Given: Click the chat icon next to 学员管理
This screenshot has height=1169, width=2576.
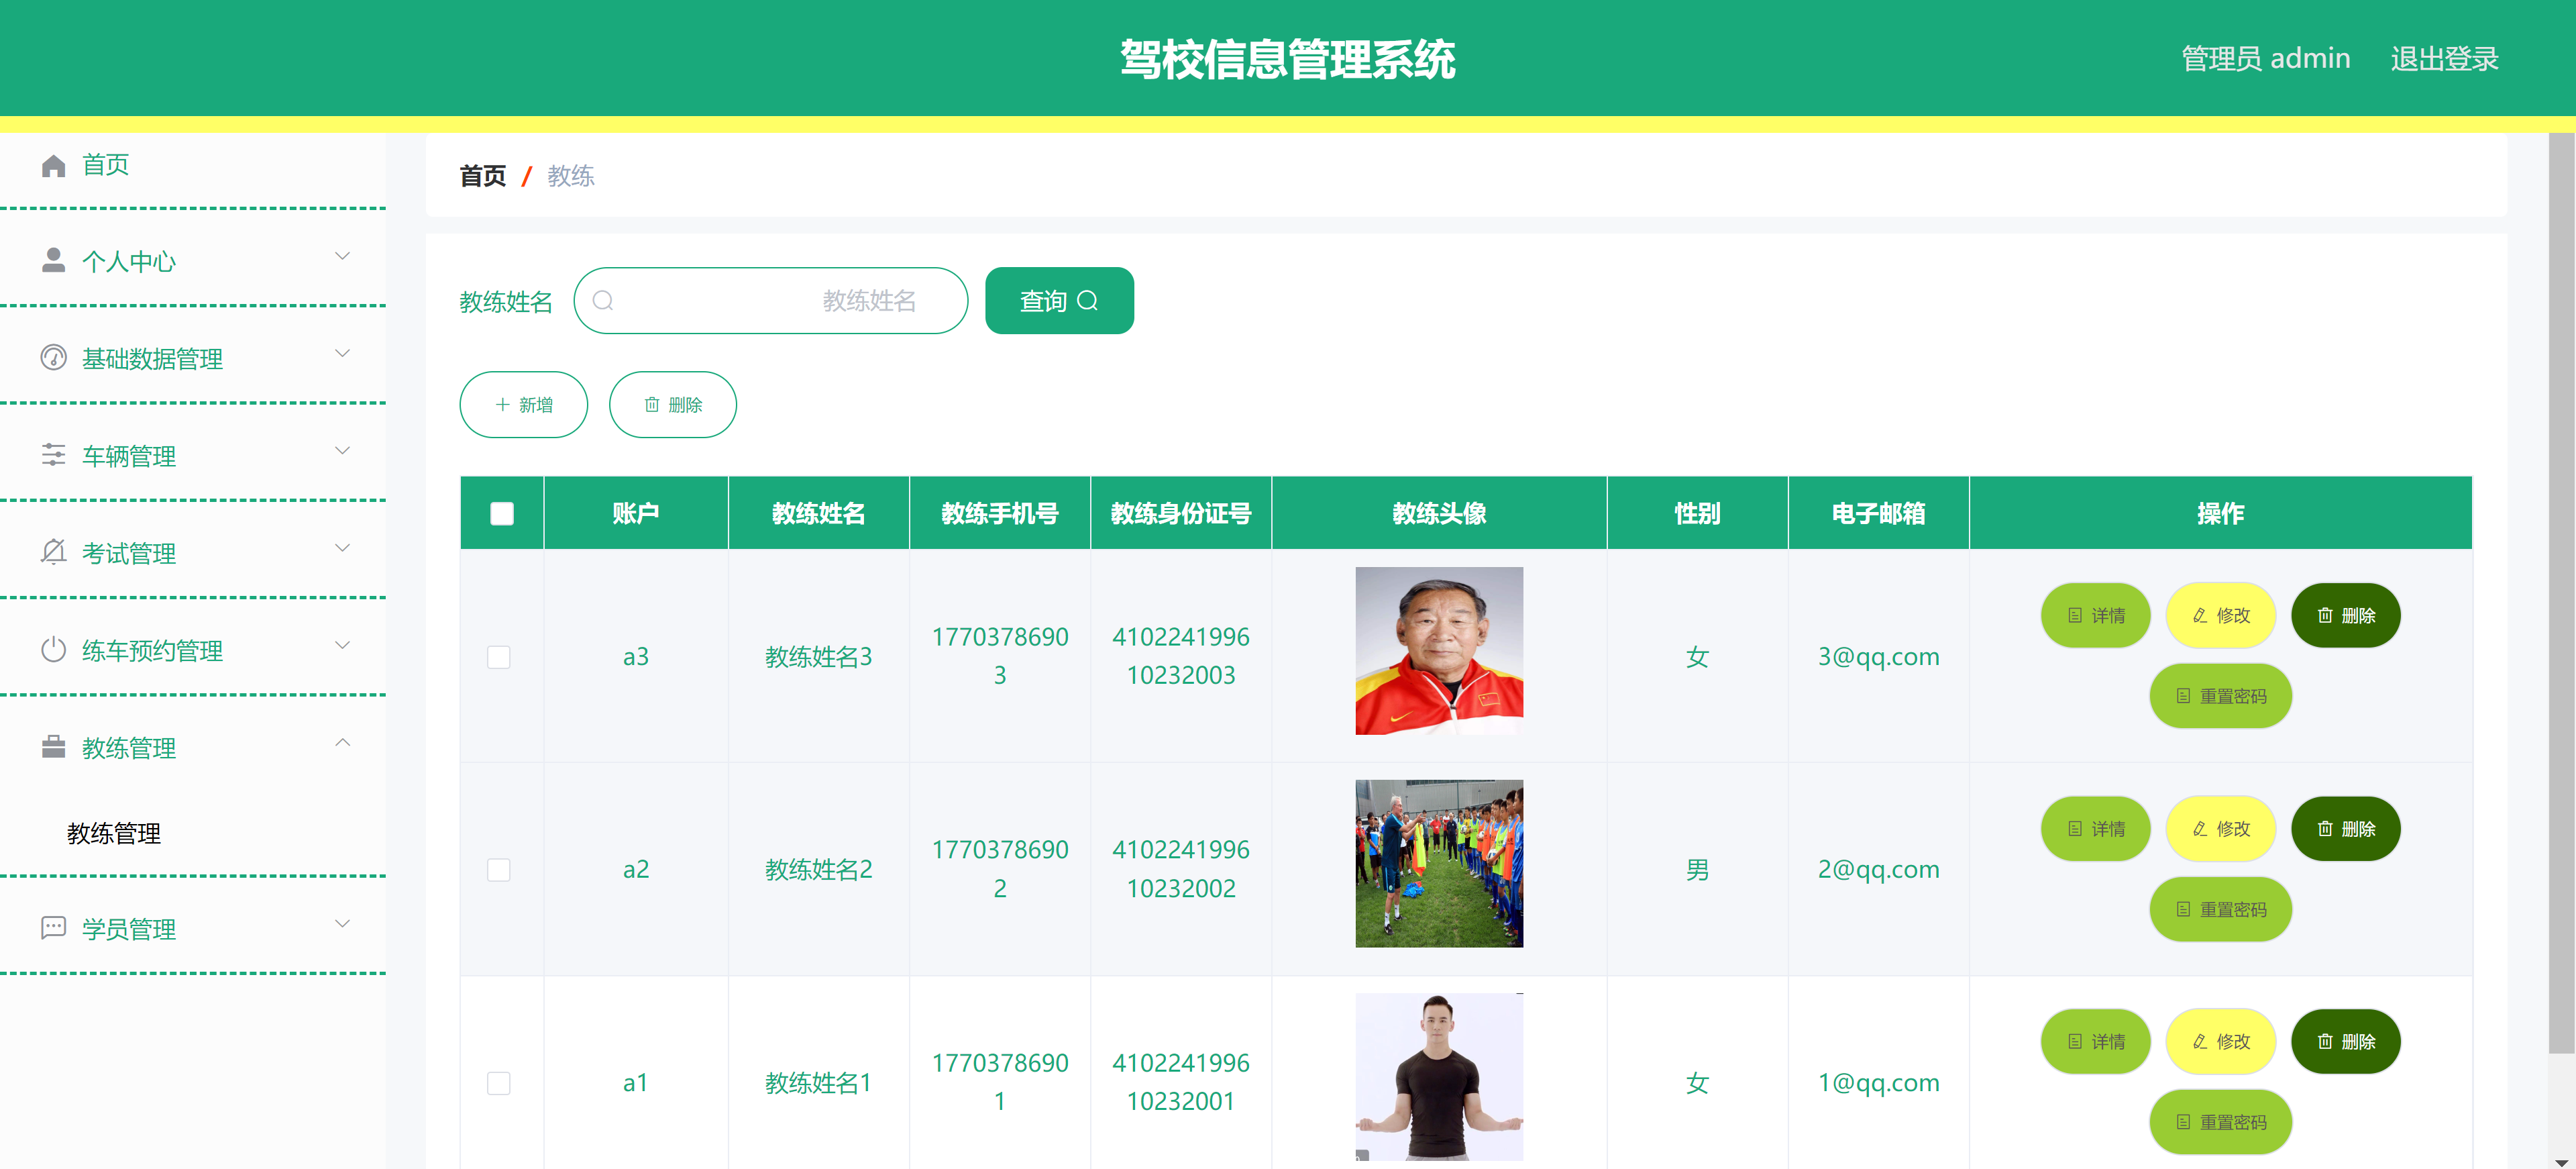Looking at the screenshot, I should (x=53, y=928).
